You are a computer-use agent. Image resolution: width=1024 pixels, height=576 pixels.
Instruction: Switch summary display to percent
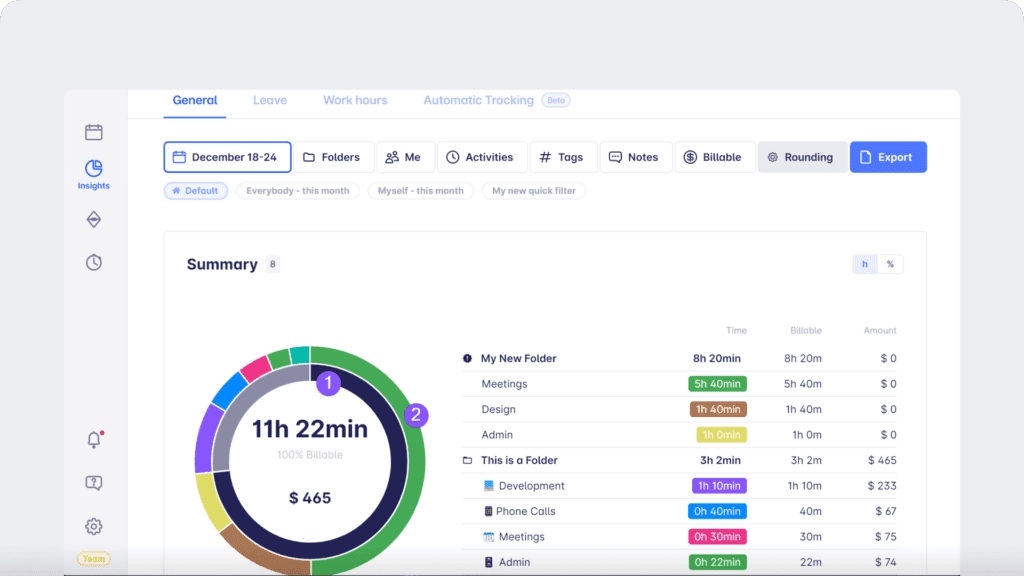[x=890, y=264]
